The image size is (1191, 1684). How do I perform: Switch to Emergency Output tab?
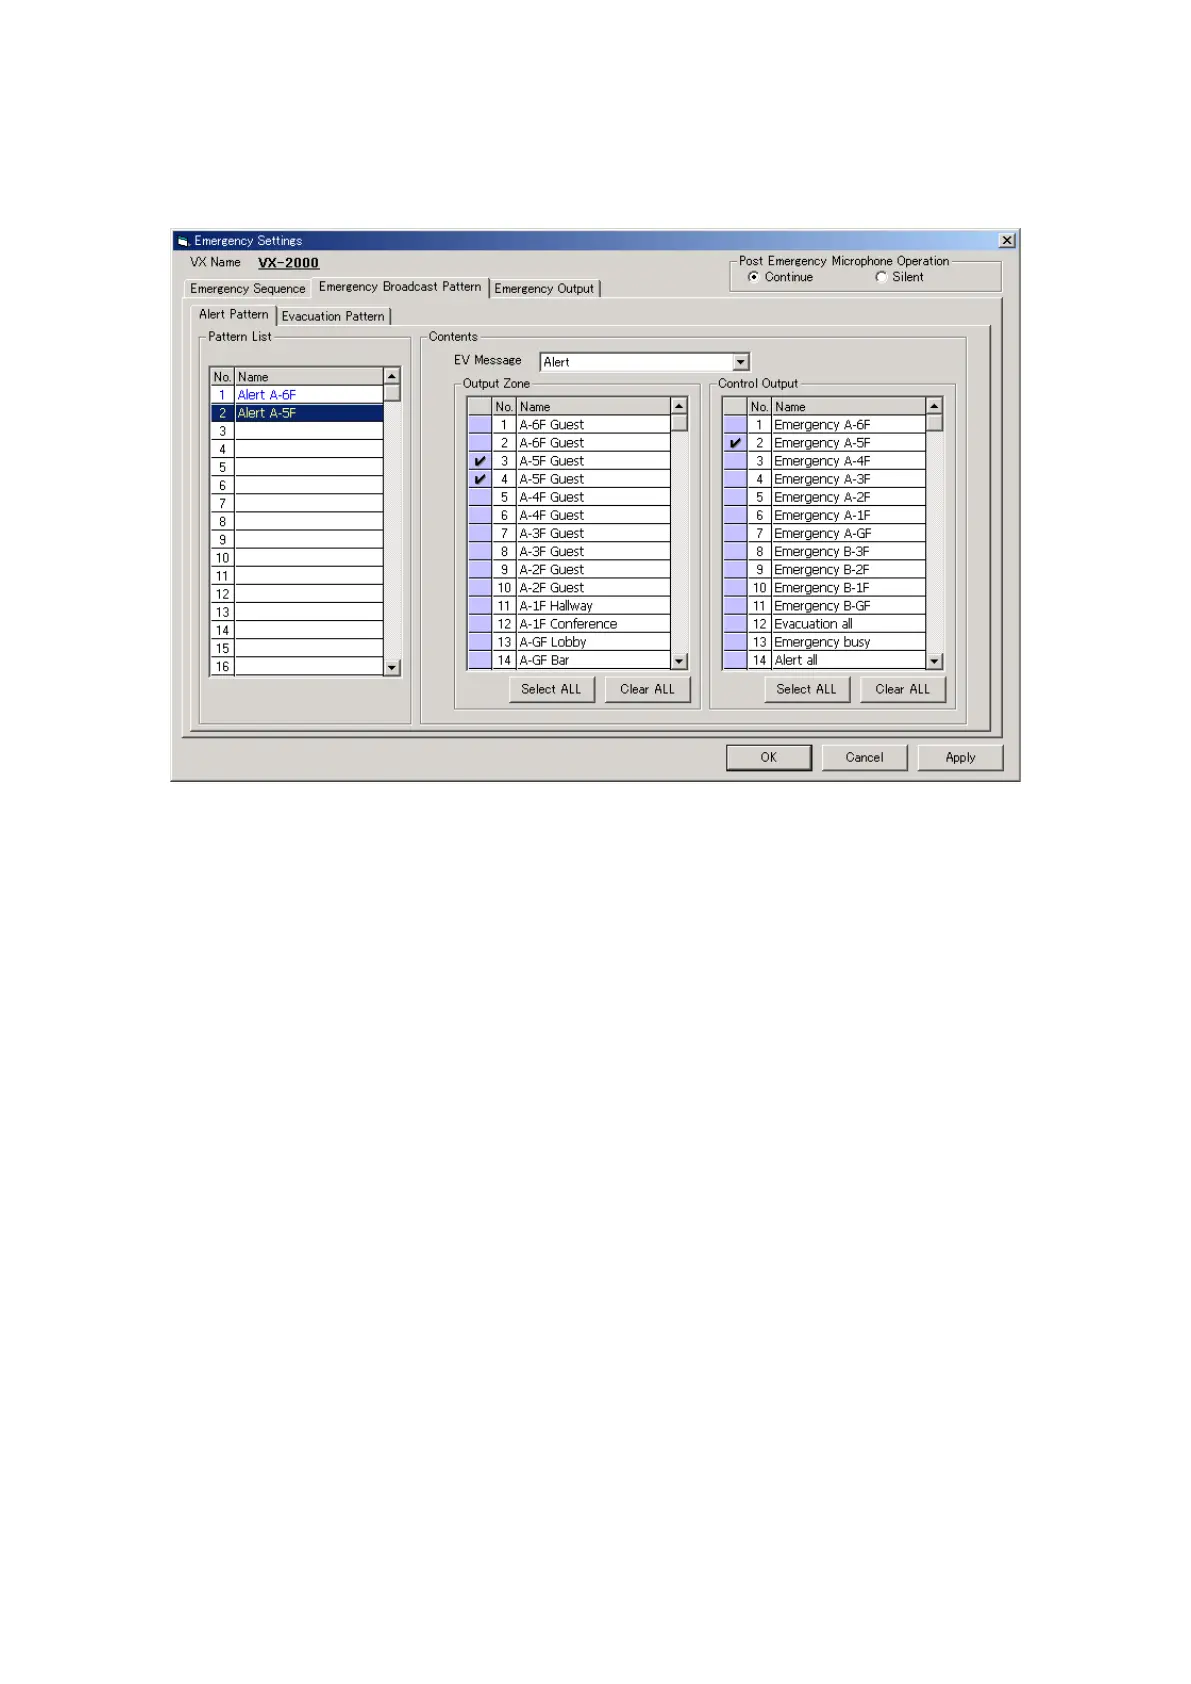coord(544,289)
